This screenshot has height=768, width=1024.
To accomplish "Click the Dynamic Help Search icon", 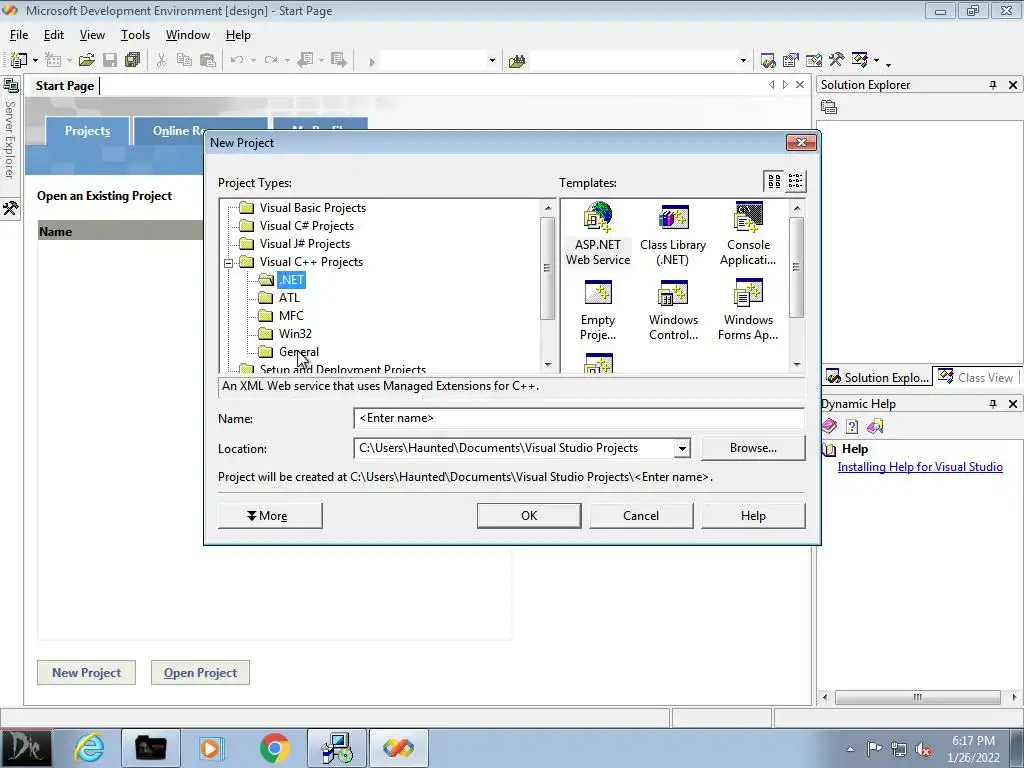I will [x=875, y=426].
